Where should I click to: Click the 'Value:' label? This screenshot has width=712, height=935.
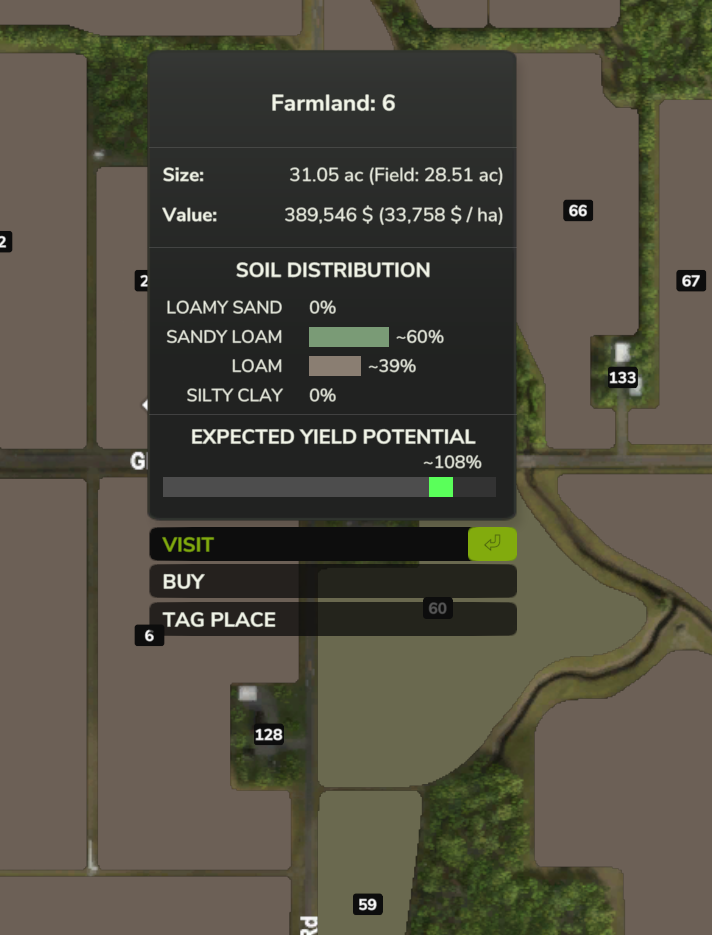pos(190,215)
